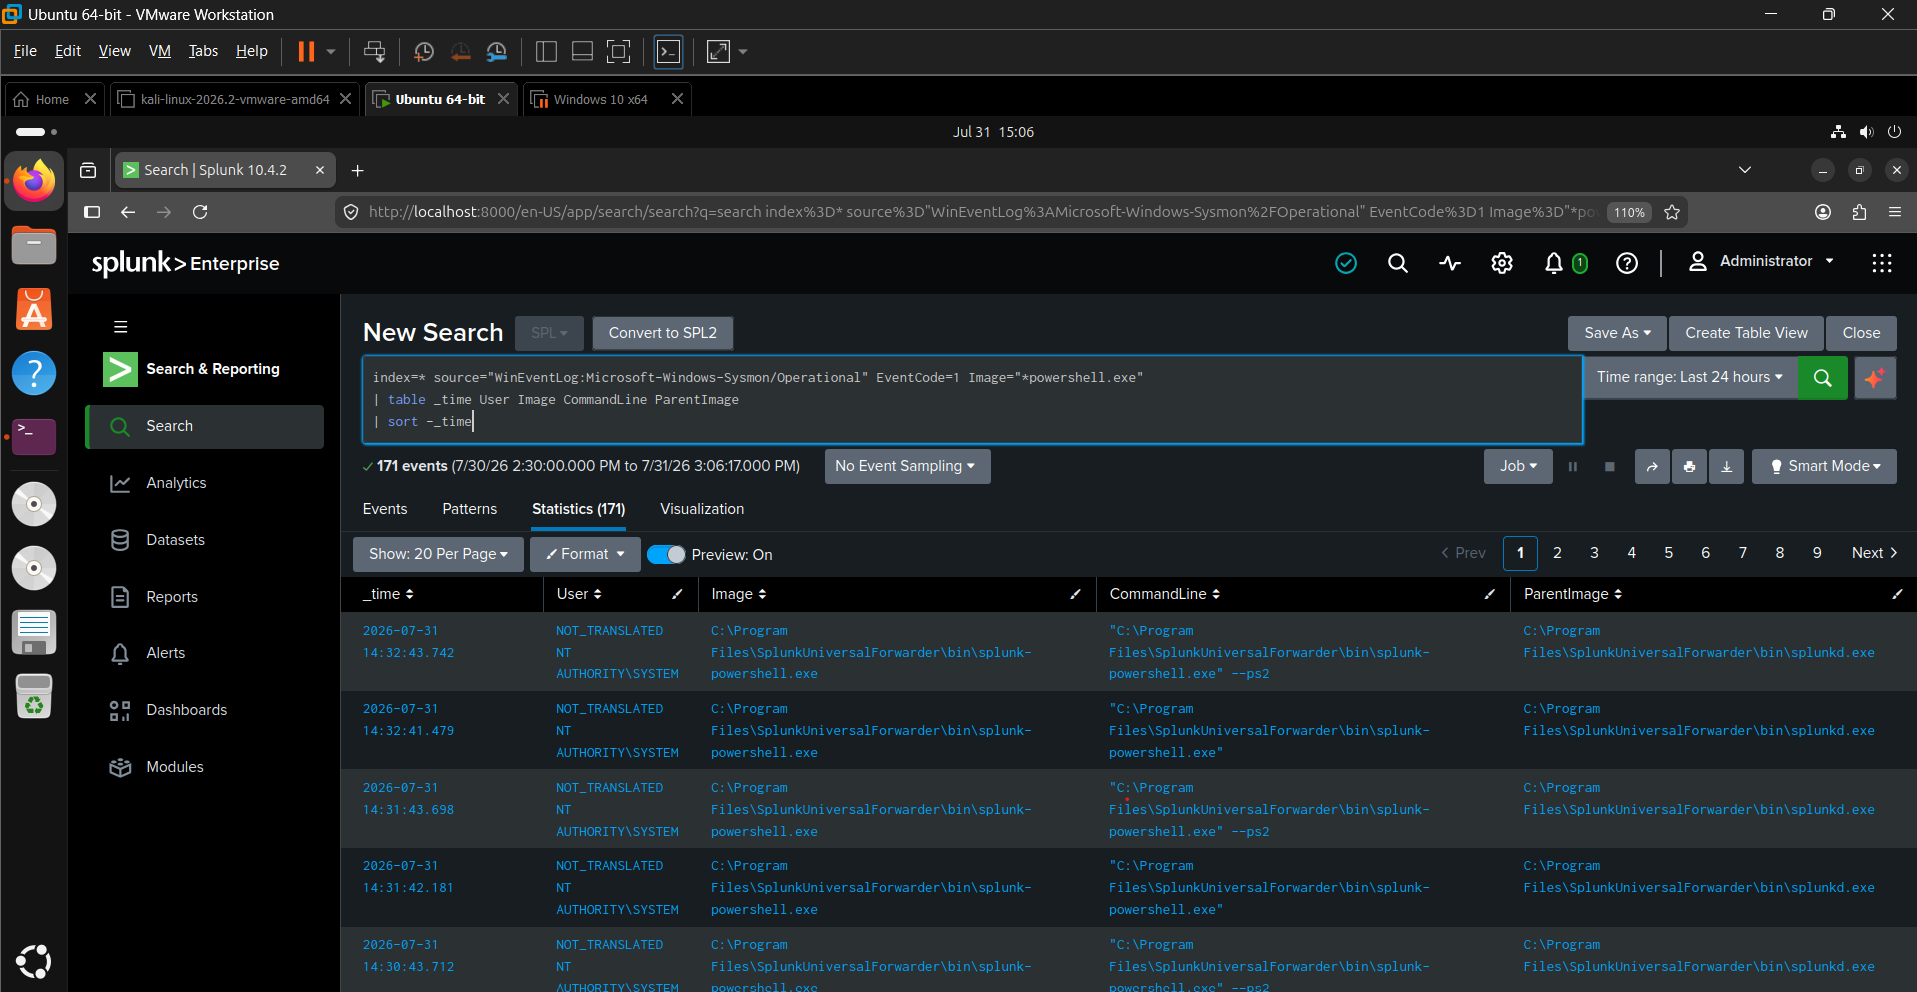The width and height of the screenshot is (1917, 992).
Task: Sort results by the CommandLine column header
Action: pyautogui.click(x=1165, y=594)
